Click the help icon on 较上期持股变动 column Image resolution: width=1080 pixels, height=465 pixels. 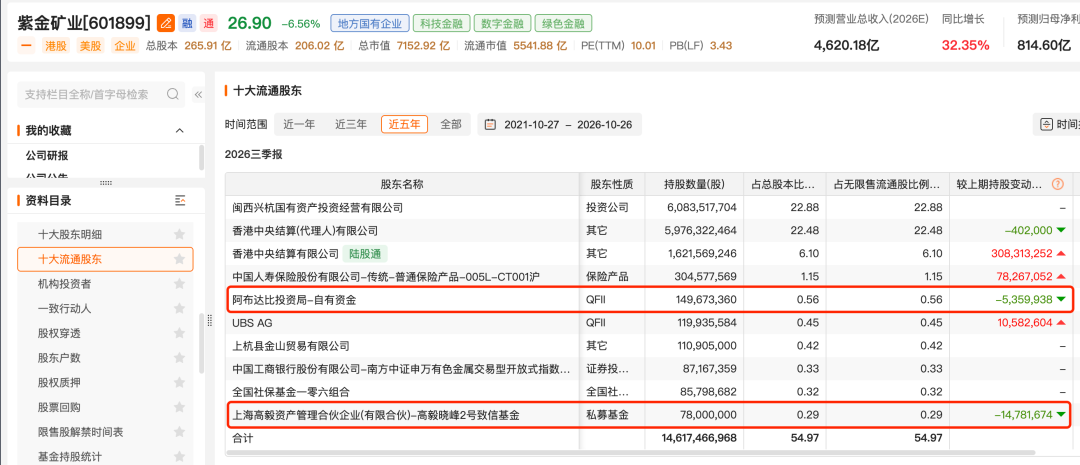tap(1057, 185)
